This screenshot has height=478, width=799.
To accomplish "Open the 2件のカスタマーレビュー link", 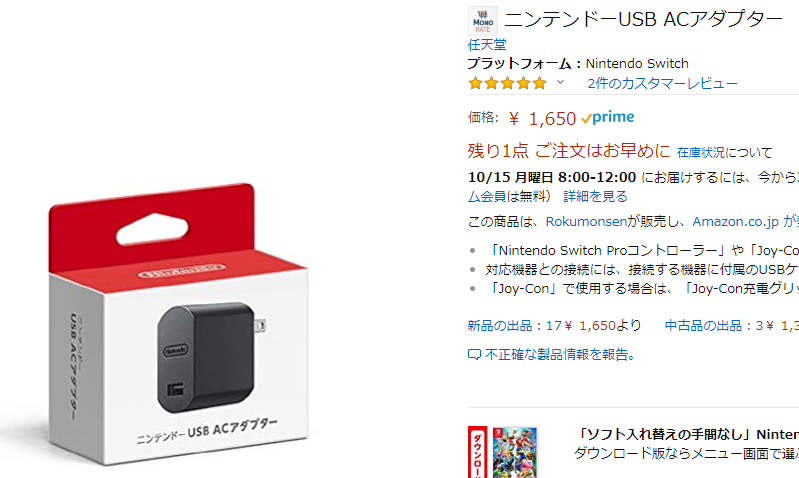I will pos(662,84).
